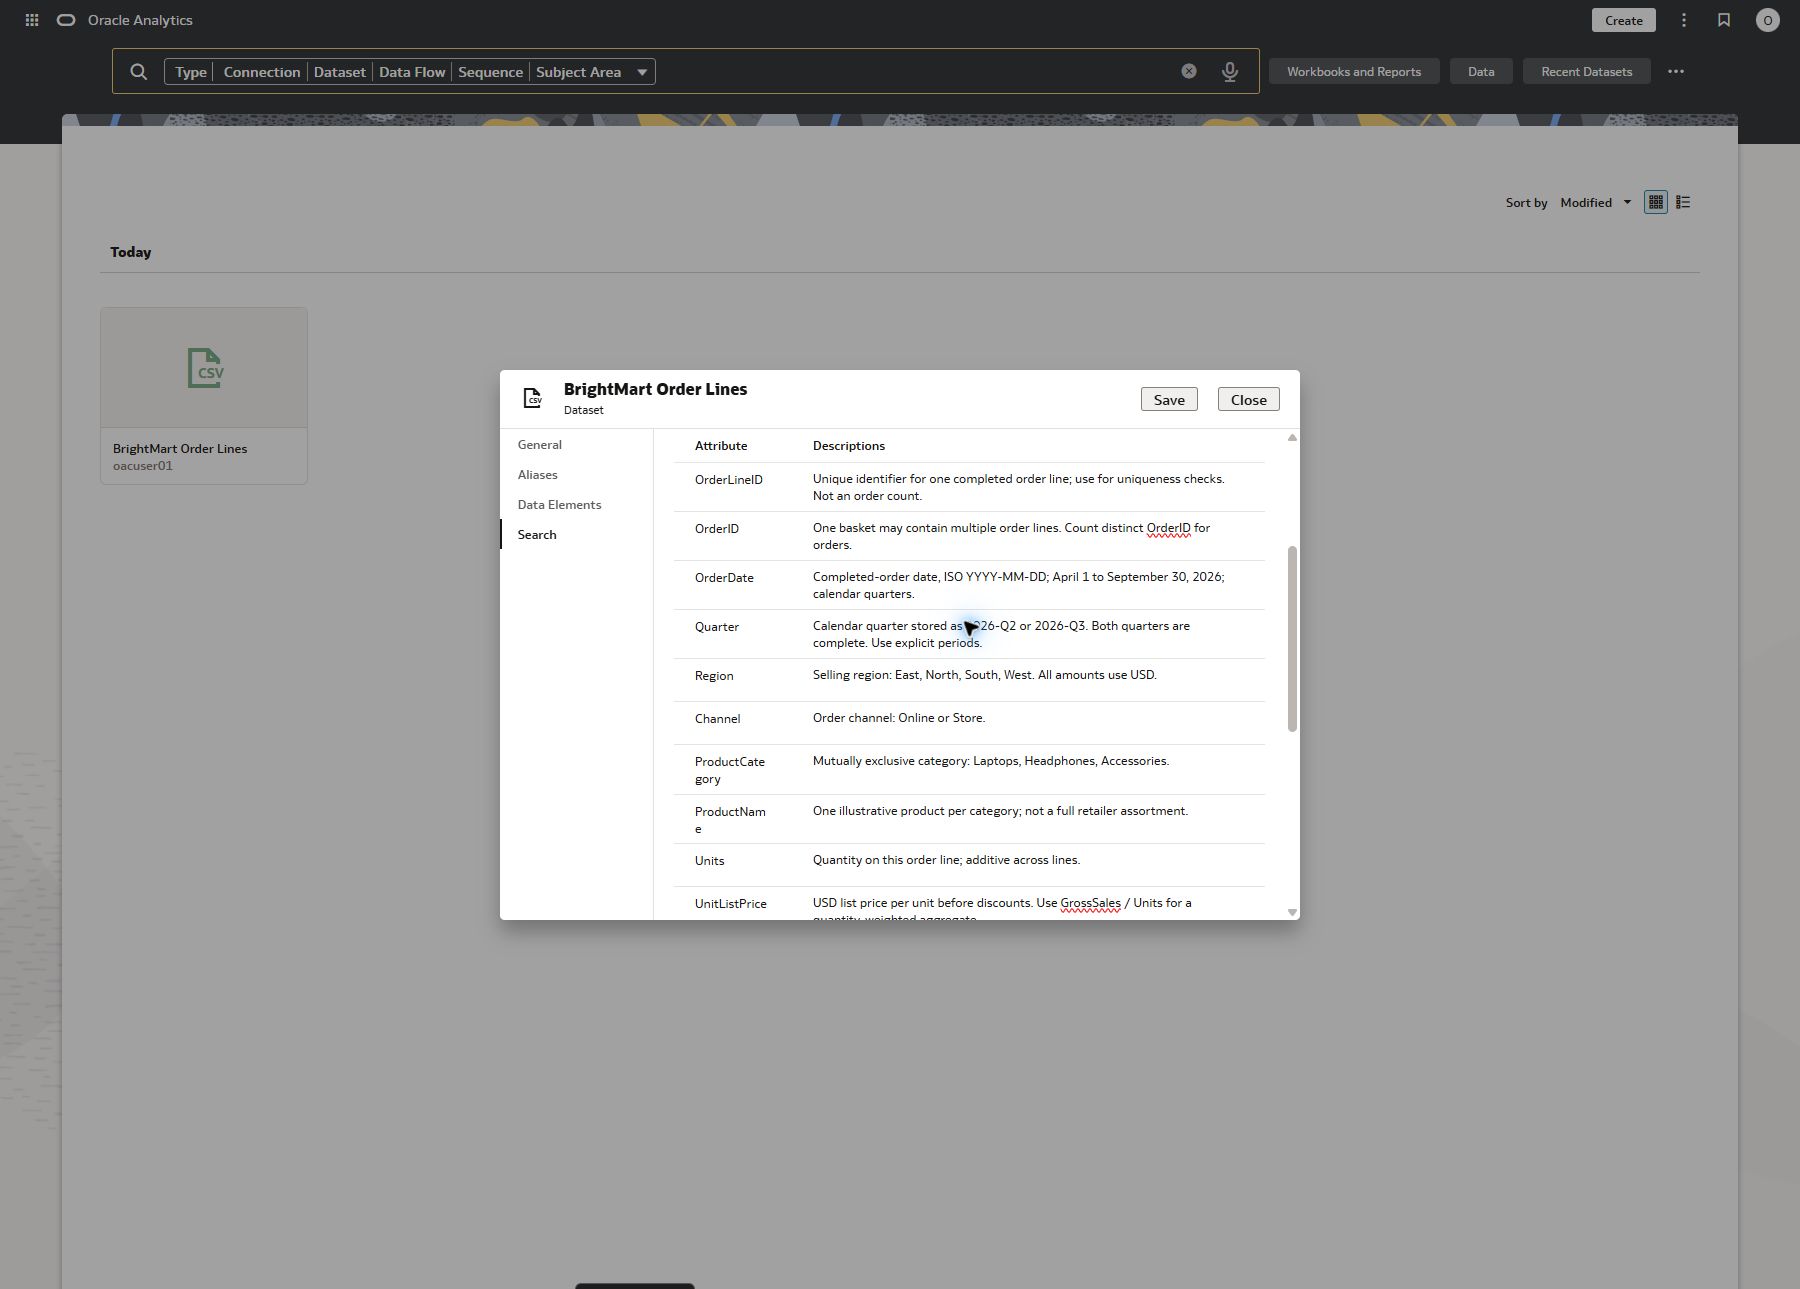Click the scroll down arrow in dialog
The height and width of the screenshot is (1289, 1800).
click(1292, 912)
